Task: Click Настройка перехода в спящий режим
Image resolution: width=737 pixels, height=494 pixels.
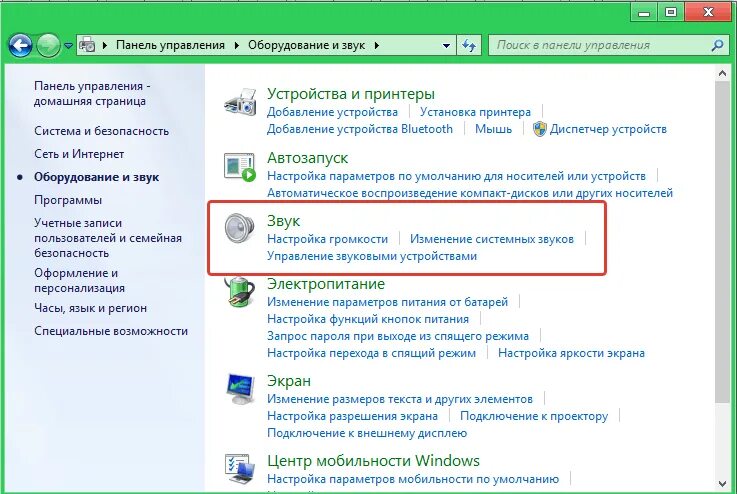Action: pos(371,353)
